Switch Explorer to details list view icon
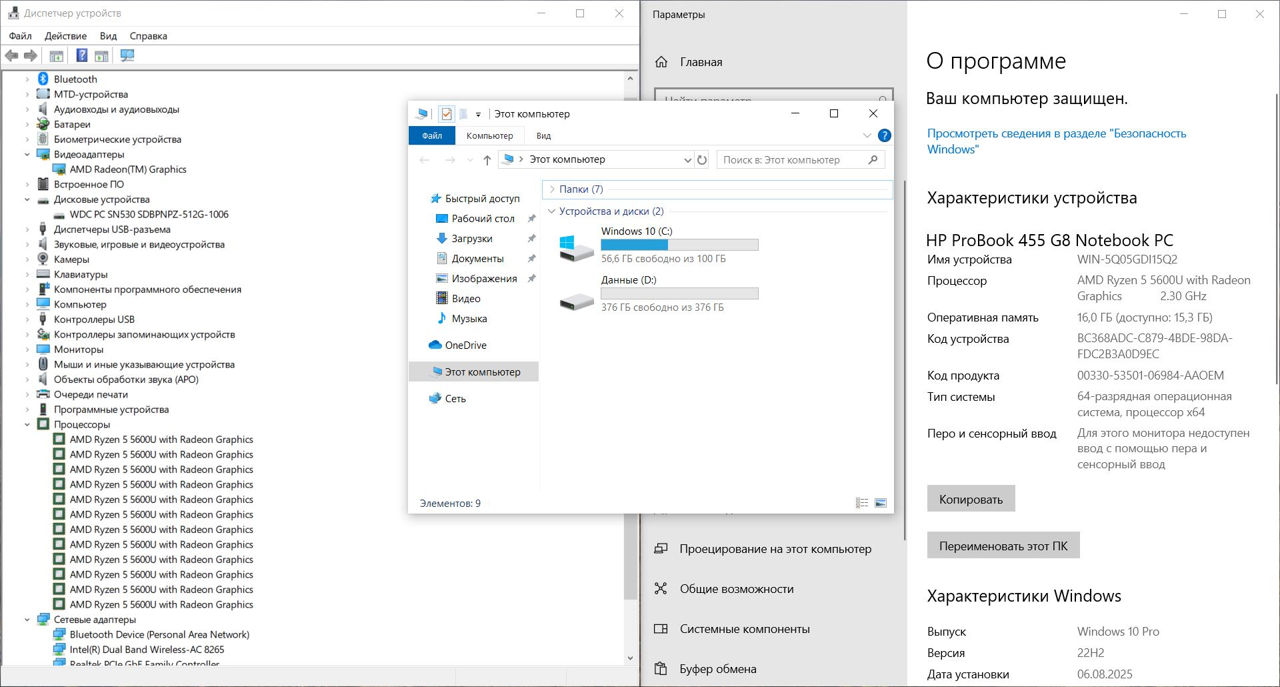This screenshot has height=687, width=1280. point(862,503)
